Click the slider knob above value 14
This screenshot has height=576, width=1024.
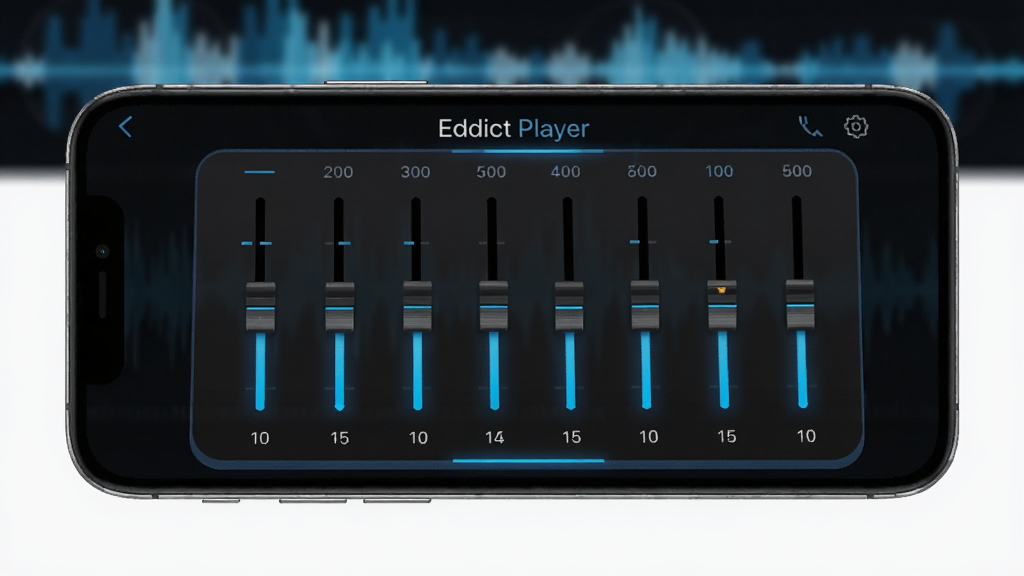click(x=493, y=306)
